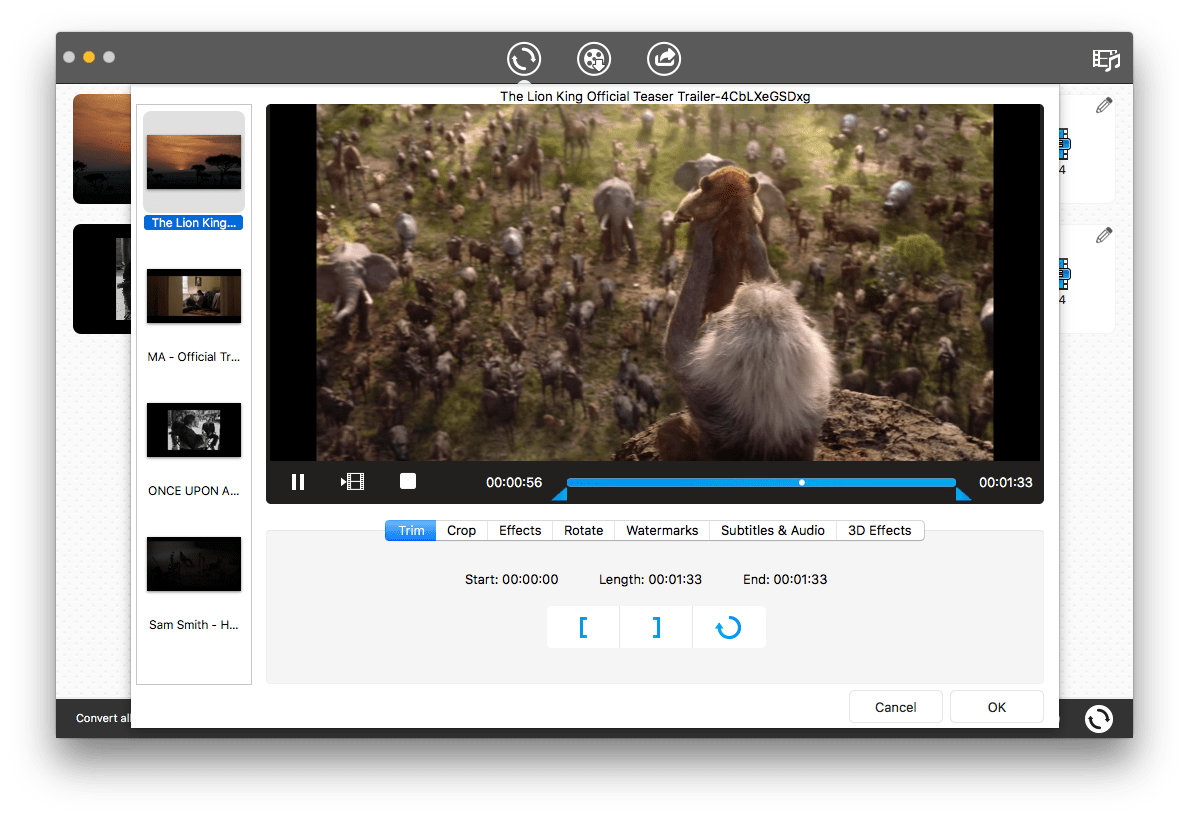Click the 'ONCE UPON A...' label
The image size is (1189, 818).
pos(193,491)
